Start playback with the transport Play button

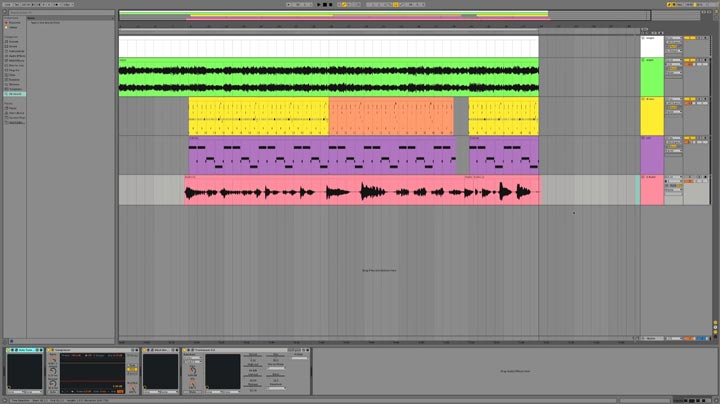(x=319, y=5)
